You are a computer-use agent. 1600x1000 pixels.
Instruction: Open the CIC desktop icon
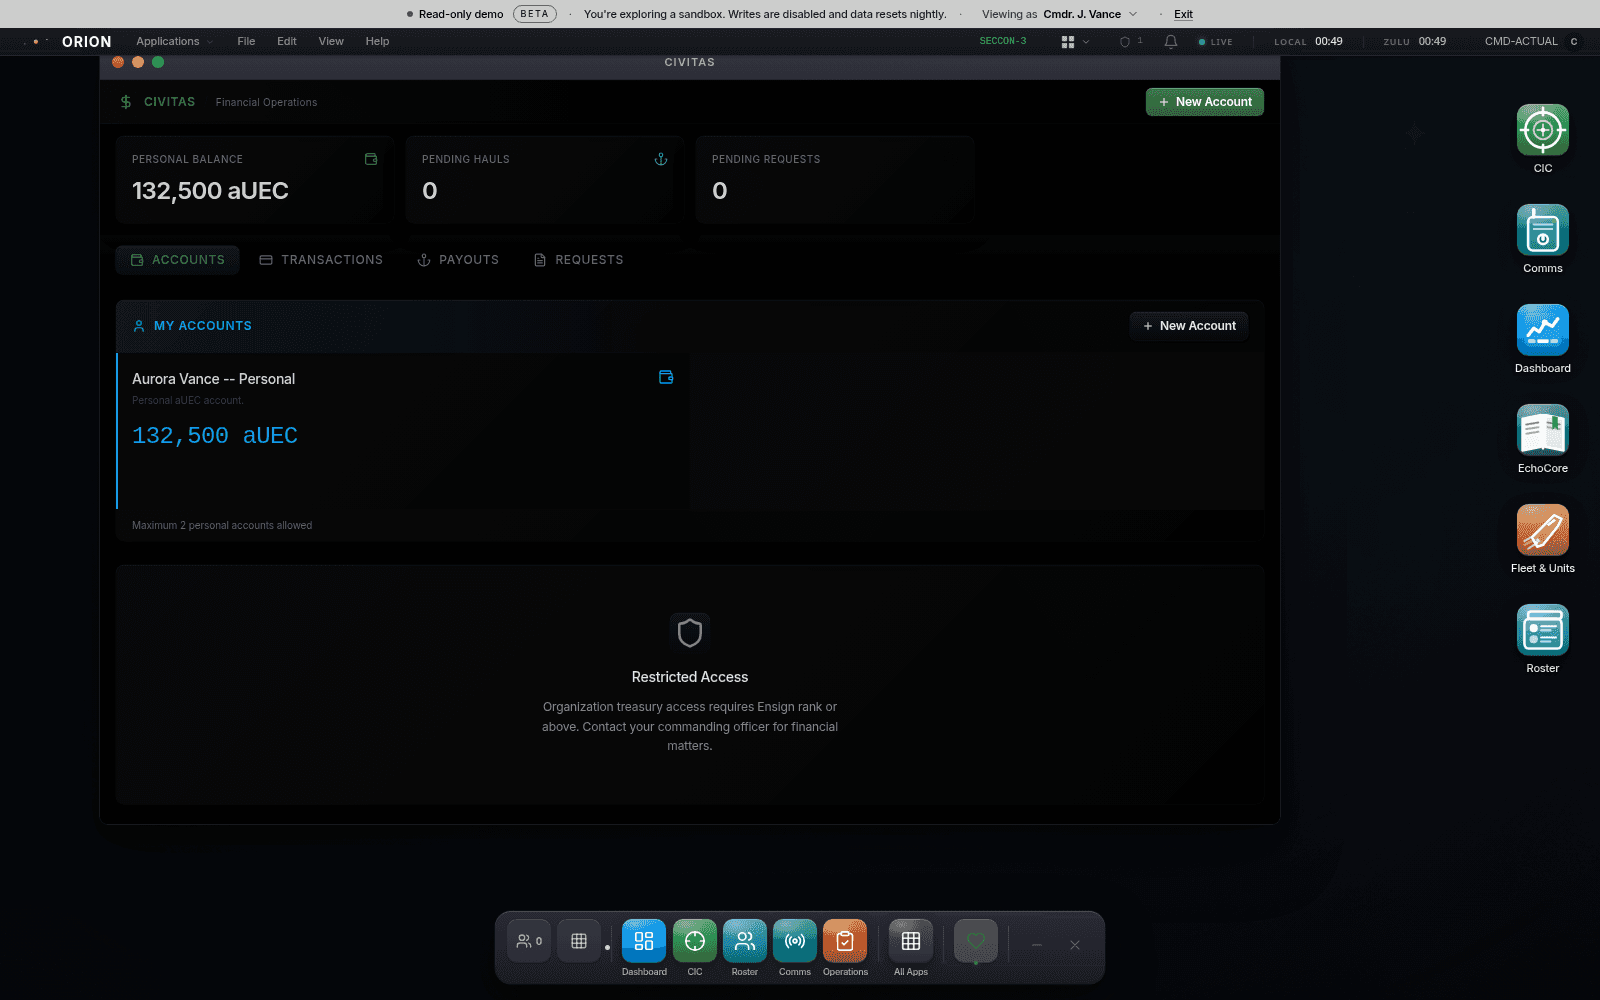coord(1543,130)
